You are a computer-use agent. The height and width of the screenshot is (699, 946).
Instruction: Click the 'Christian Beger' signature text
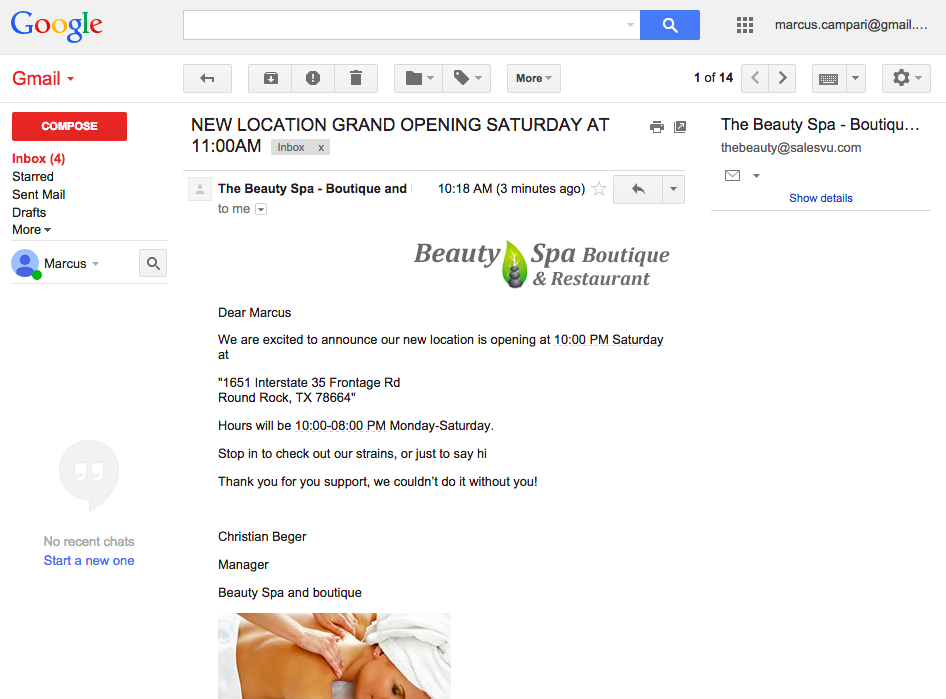[x=262, y=537]
